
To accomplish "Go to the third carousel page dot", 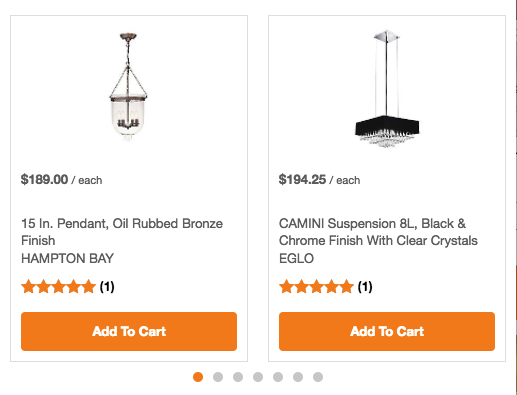I will point(238,377).
